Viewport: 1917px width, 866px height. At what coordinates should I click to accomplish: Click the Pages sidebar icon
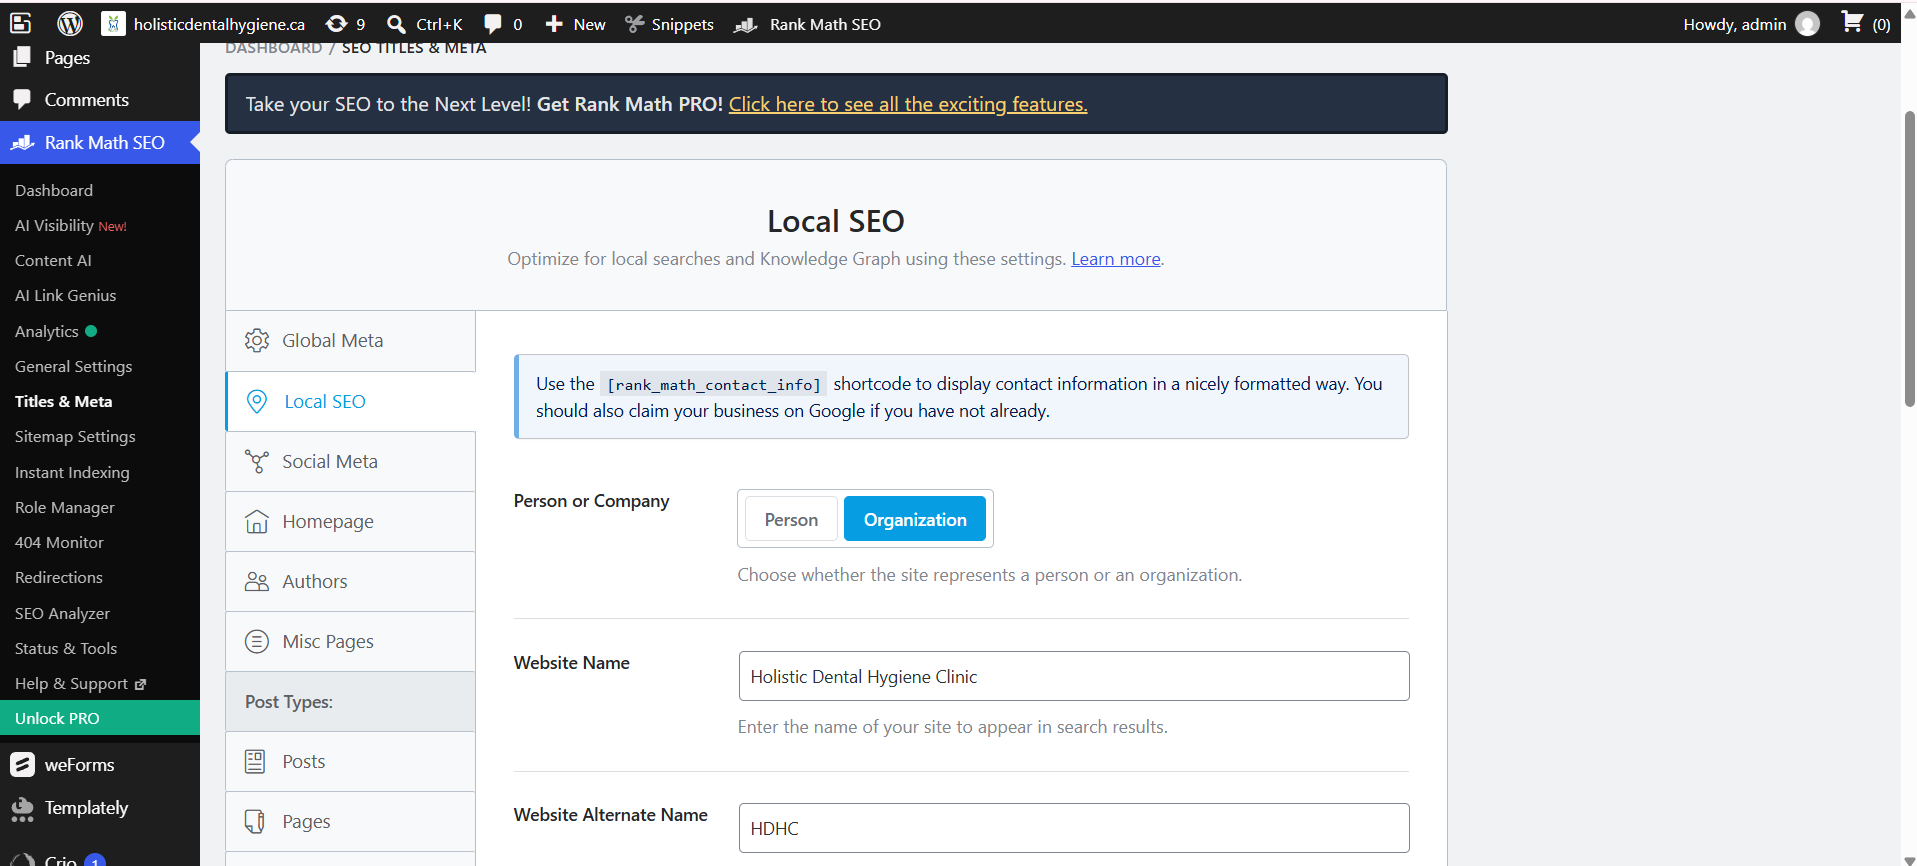22,58
